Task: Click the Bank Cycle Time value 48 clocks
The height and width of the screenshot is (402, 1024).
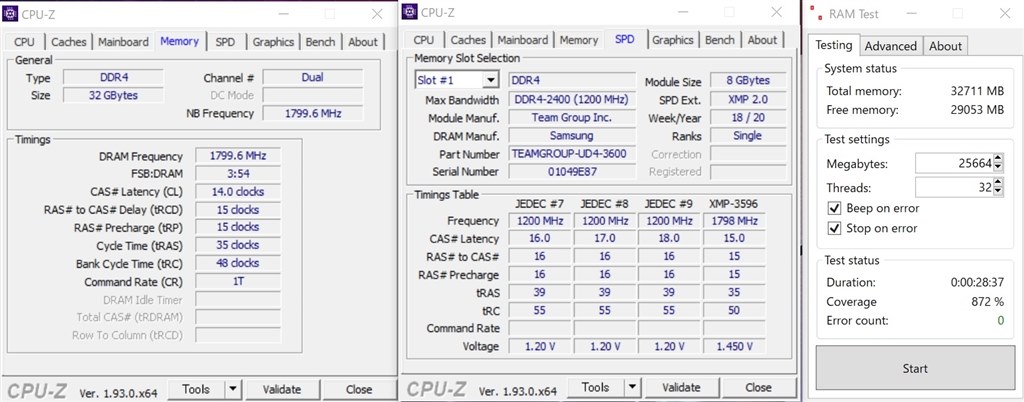Action: pyautogui.click(x=238, y=263)
